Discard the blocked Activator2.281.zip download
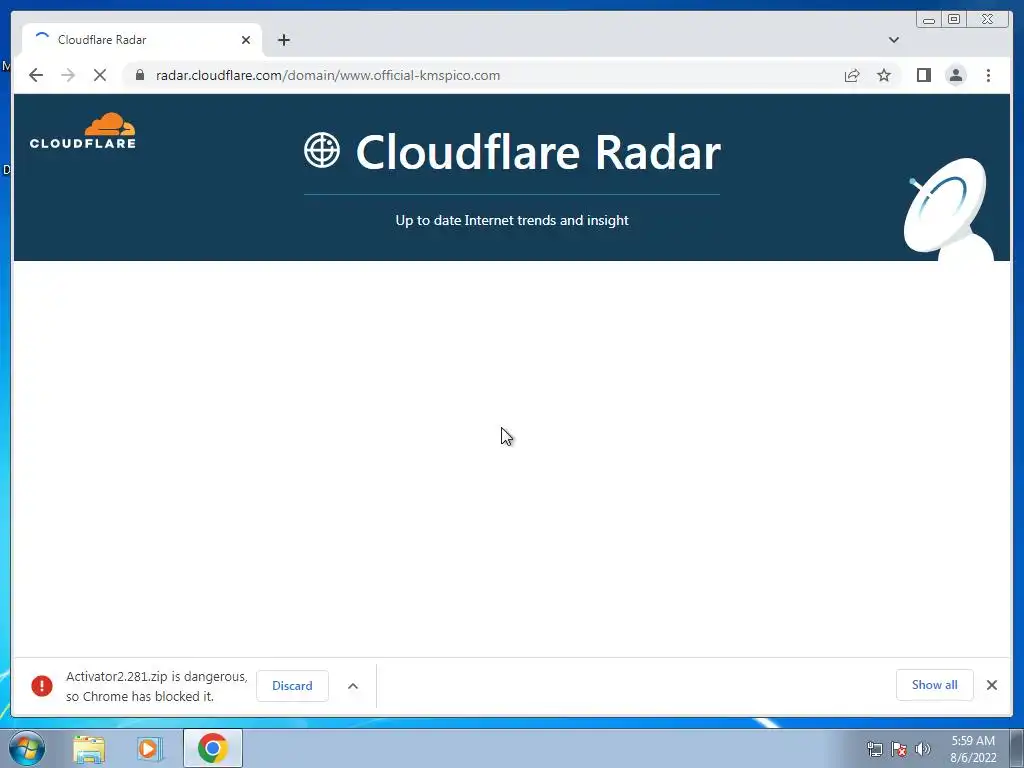The width and height of the screenshot is (1024, 768). (292, 686)
